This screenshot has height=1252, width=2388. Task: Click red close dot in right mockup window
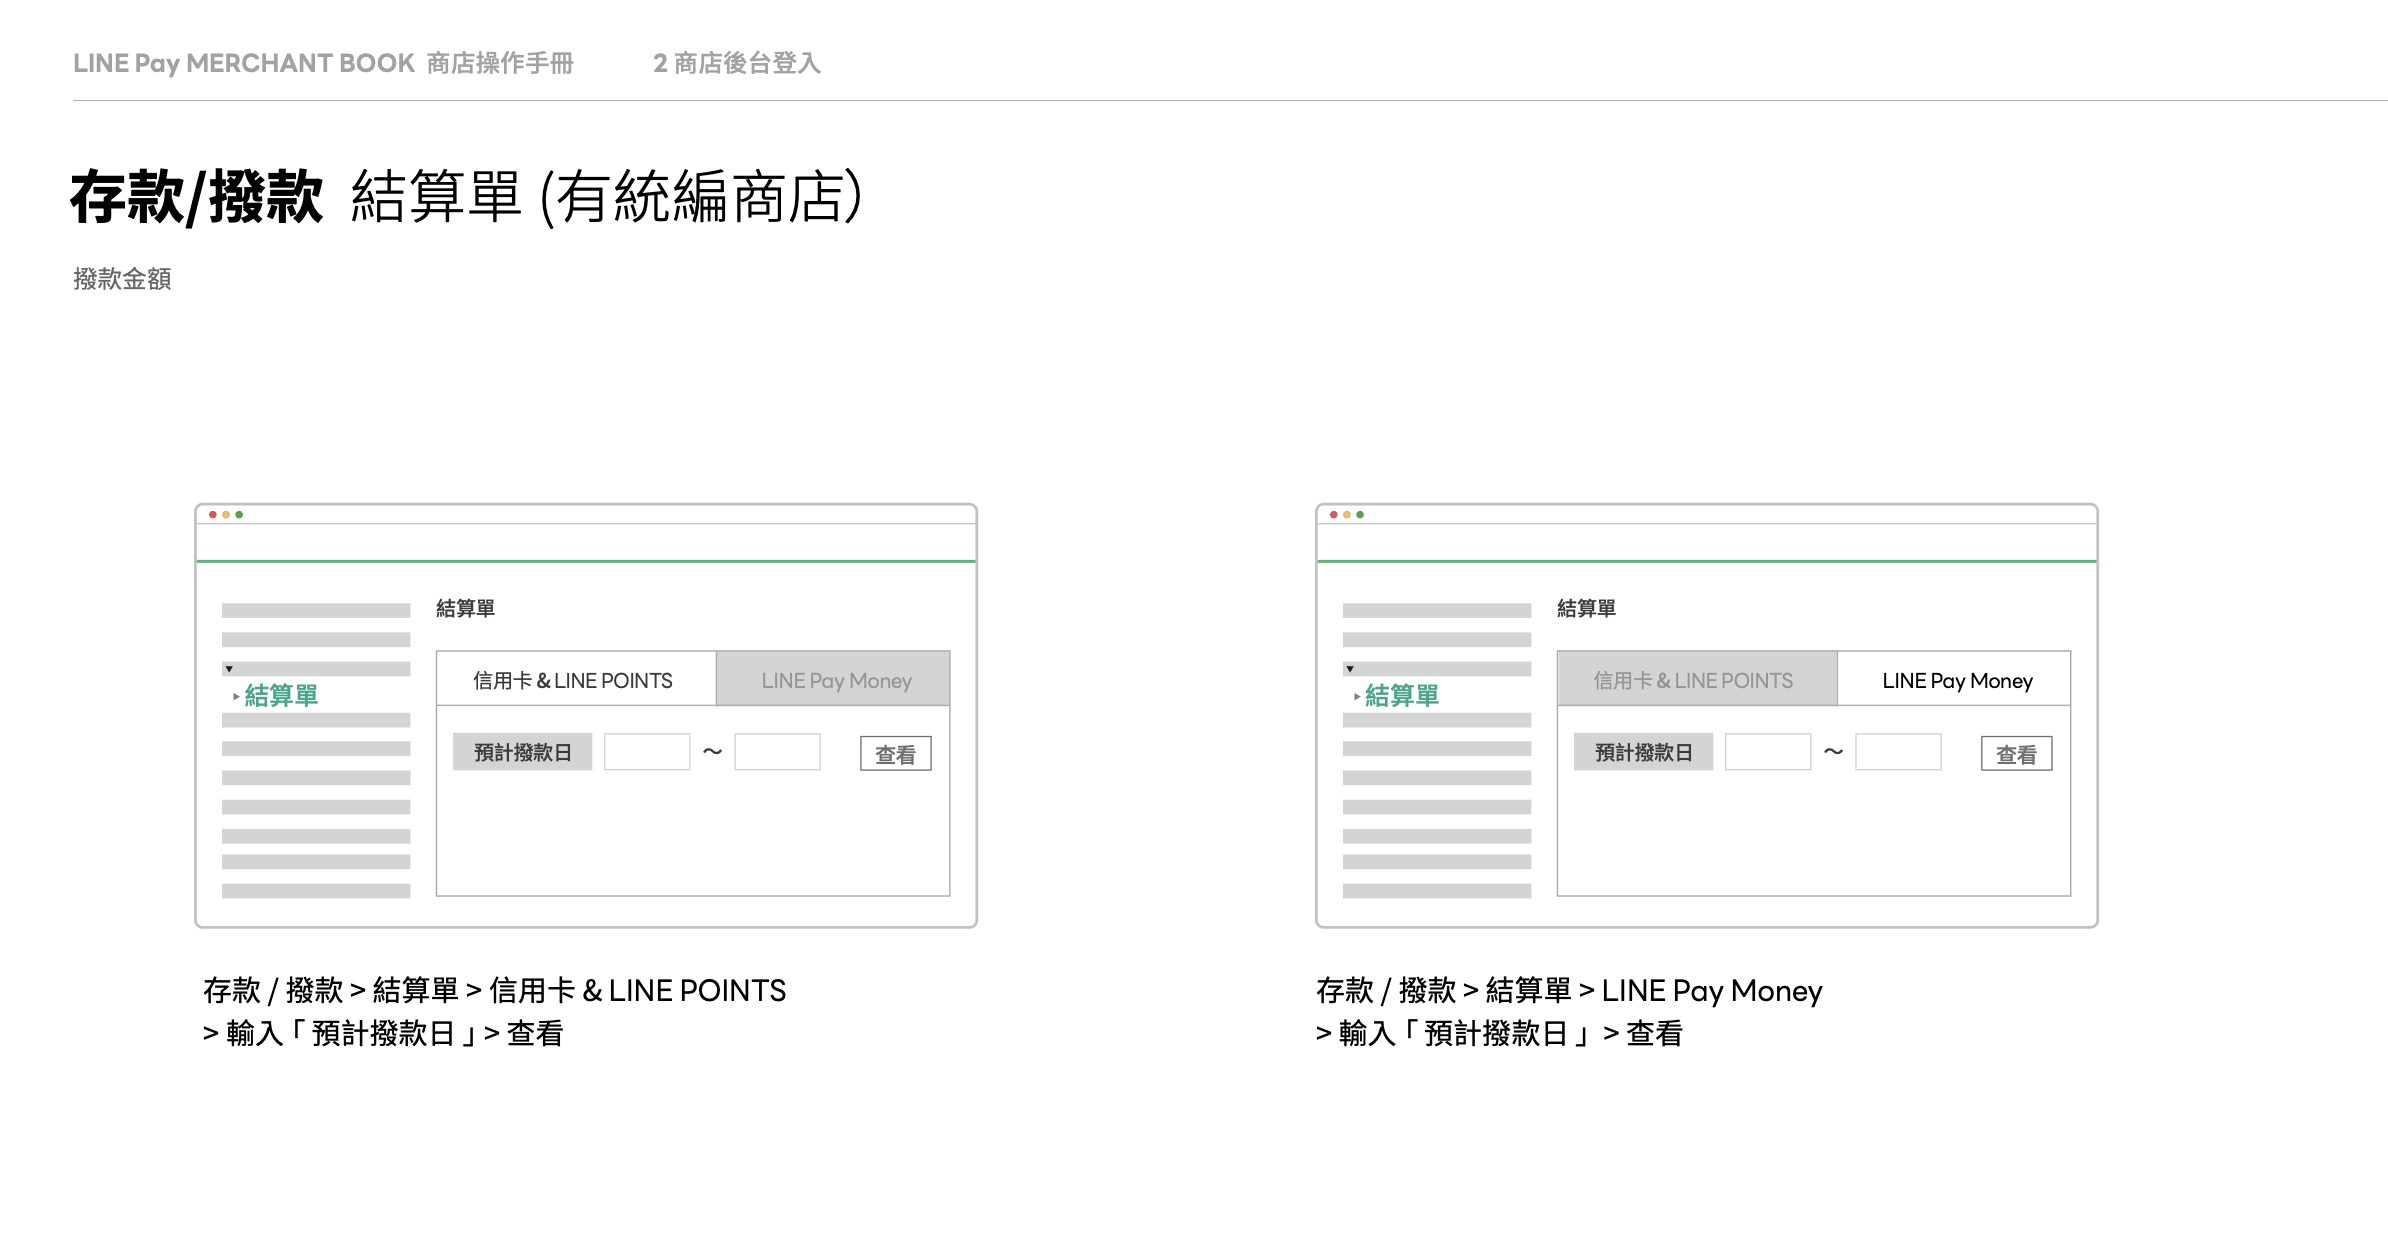coord(1334,515)
